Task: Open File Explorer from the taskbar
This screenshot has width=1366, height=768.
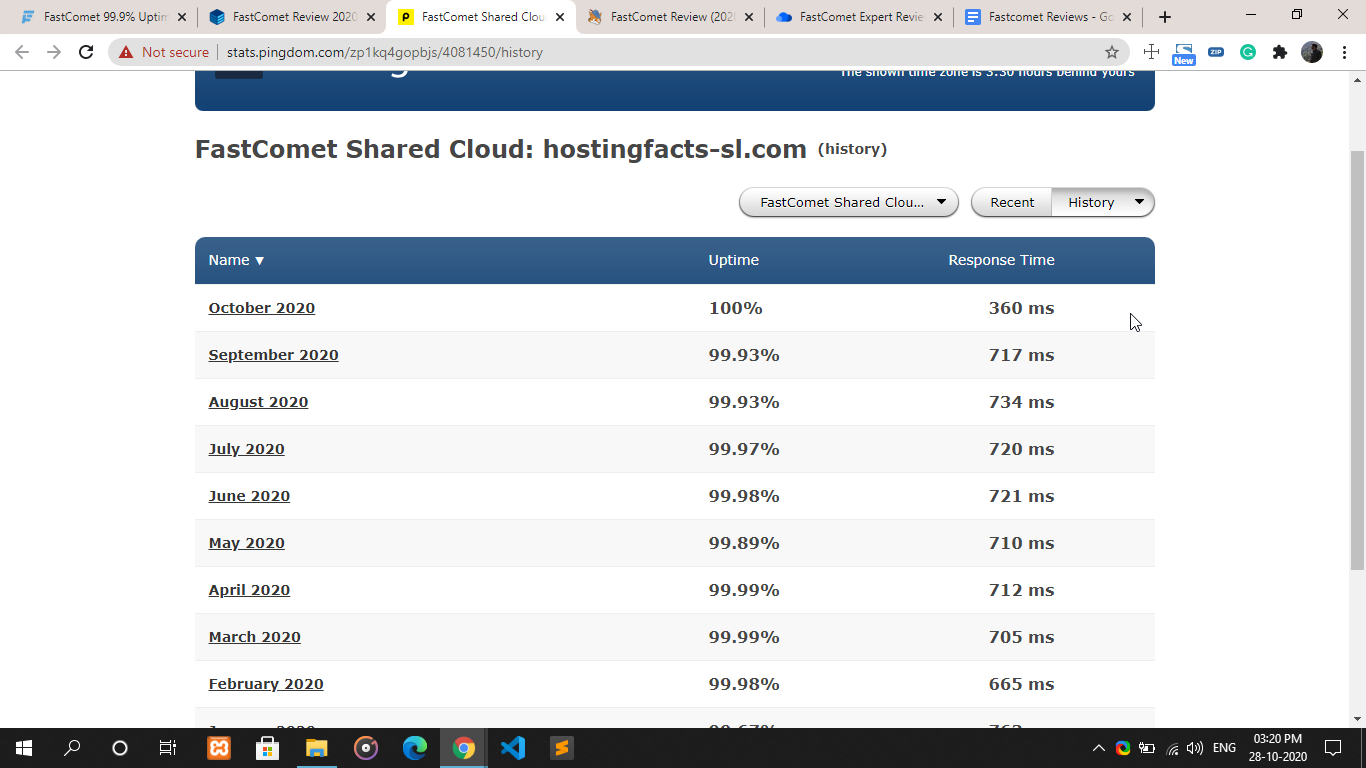Action: [x=316, y=748]
